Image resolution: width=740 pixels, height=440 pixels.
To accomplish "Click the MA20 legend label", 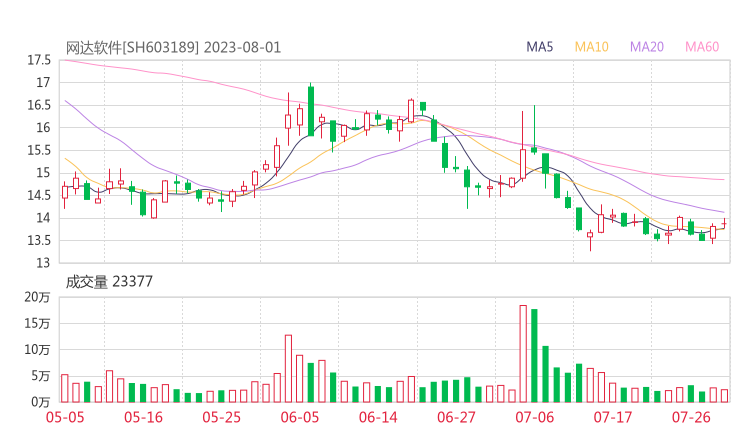I will point(647,47).
